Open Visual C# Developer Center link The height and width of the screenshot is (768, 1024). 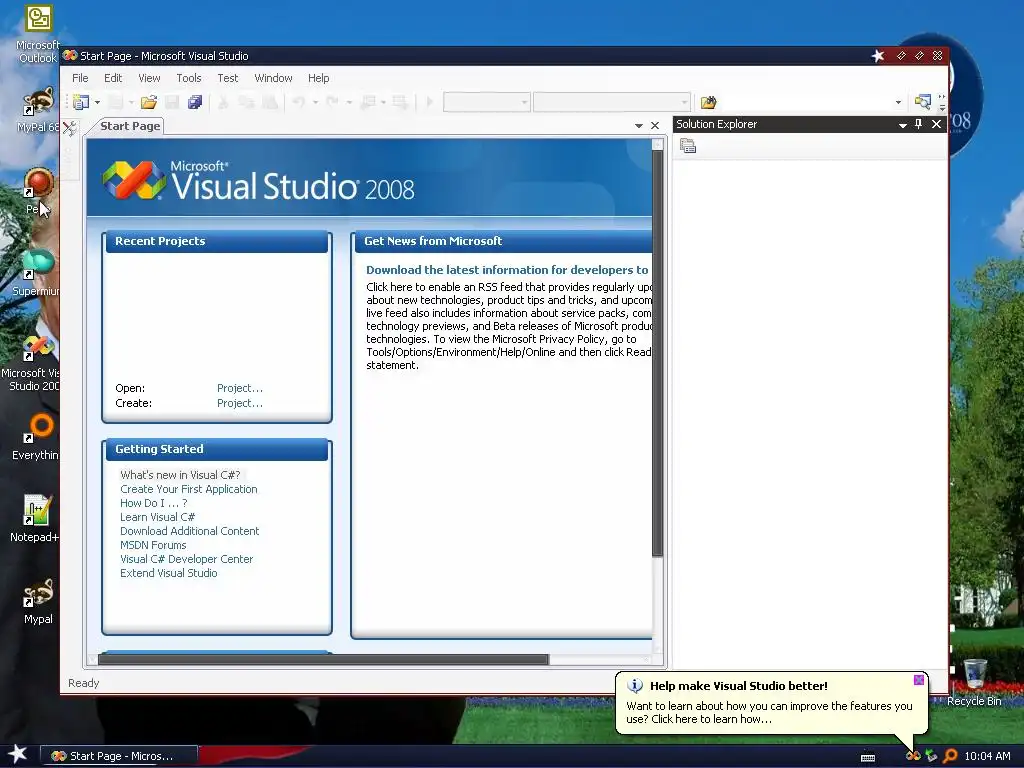coord(186,559)
